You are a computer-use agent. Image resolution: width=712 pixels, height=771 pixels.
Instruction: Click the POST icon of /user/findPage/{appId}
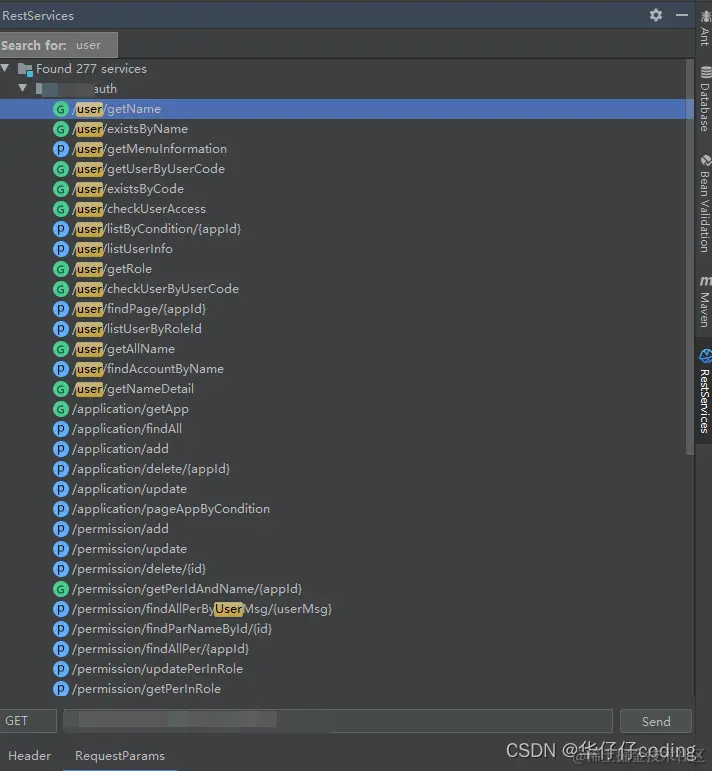tap(60, 309)
